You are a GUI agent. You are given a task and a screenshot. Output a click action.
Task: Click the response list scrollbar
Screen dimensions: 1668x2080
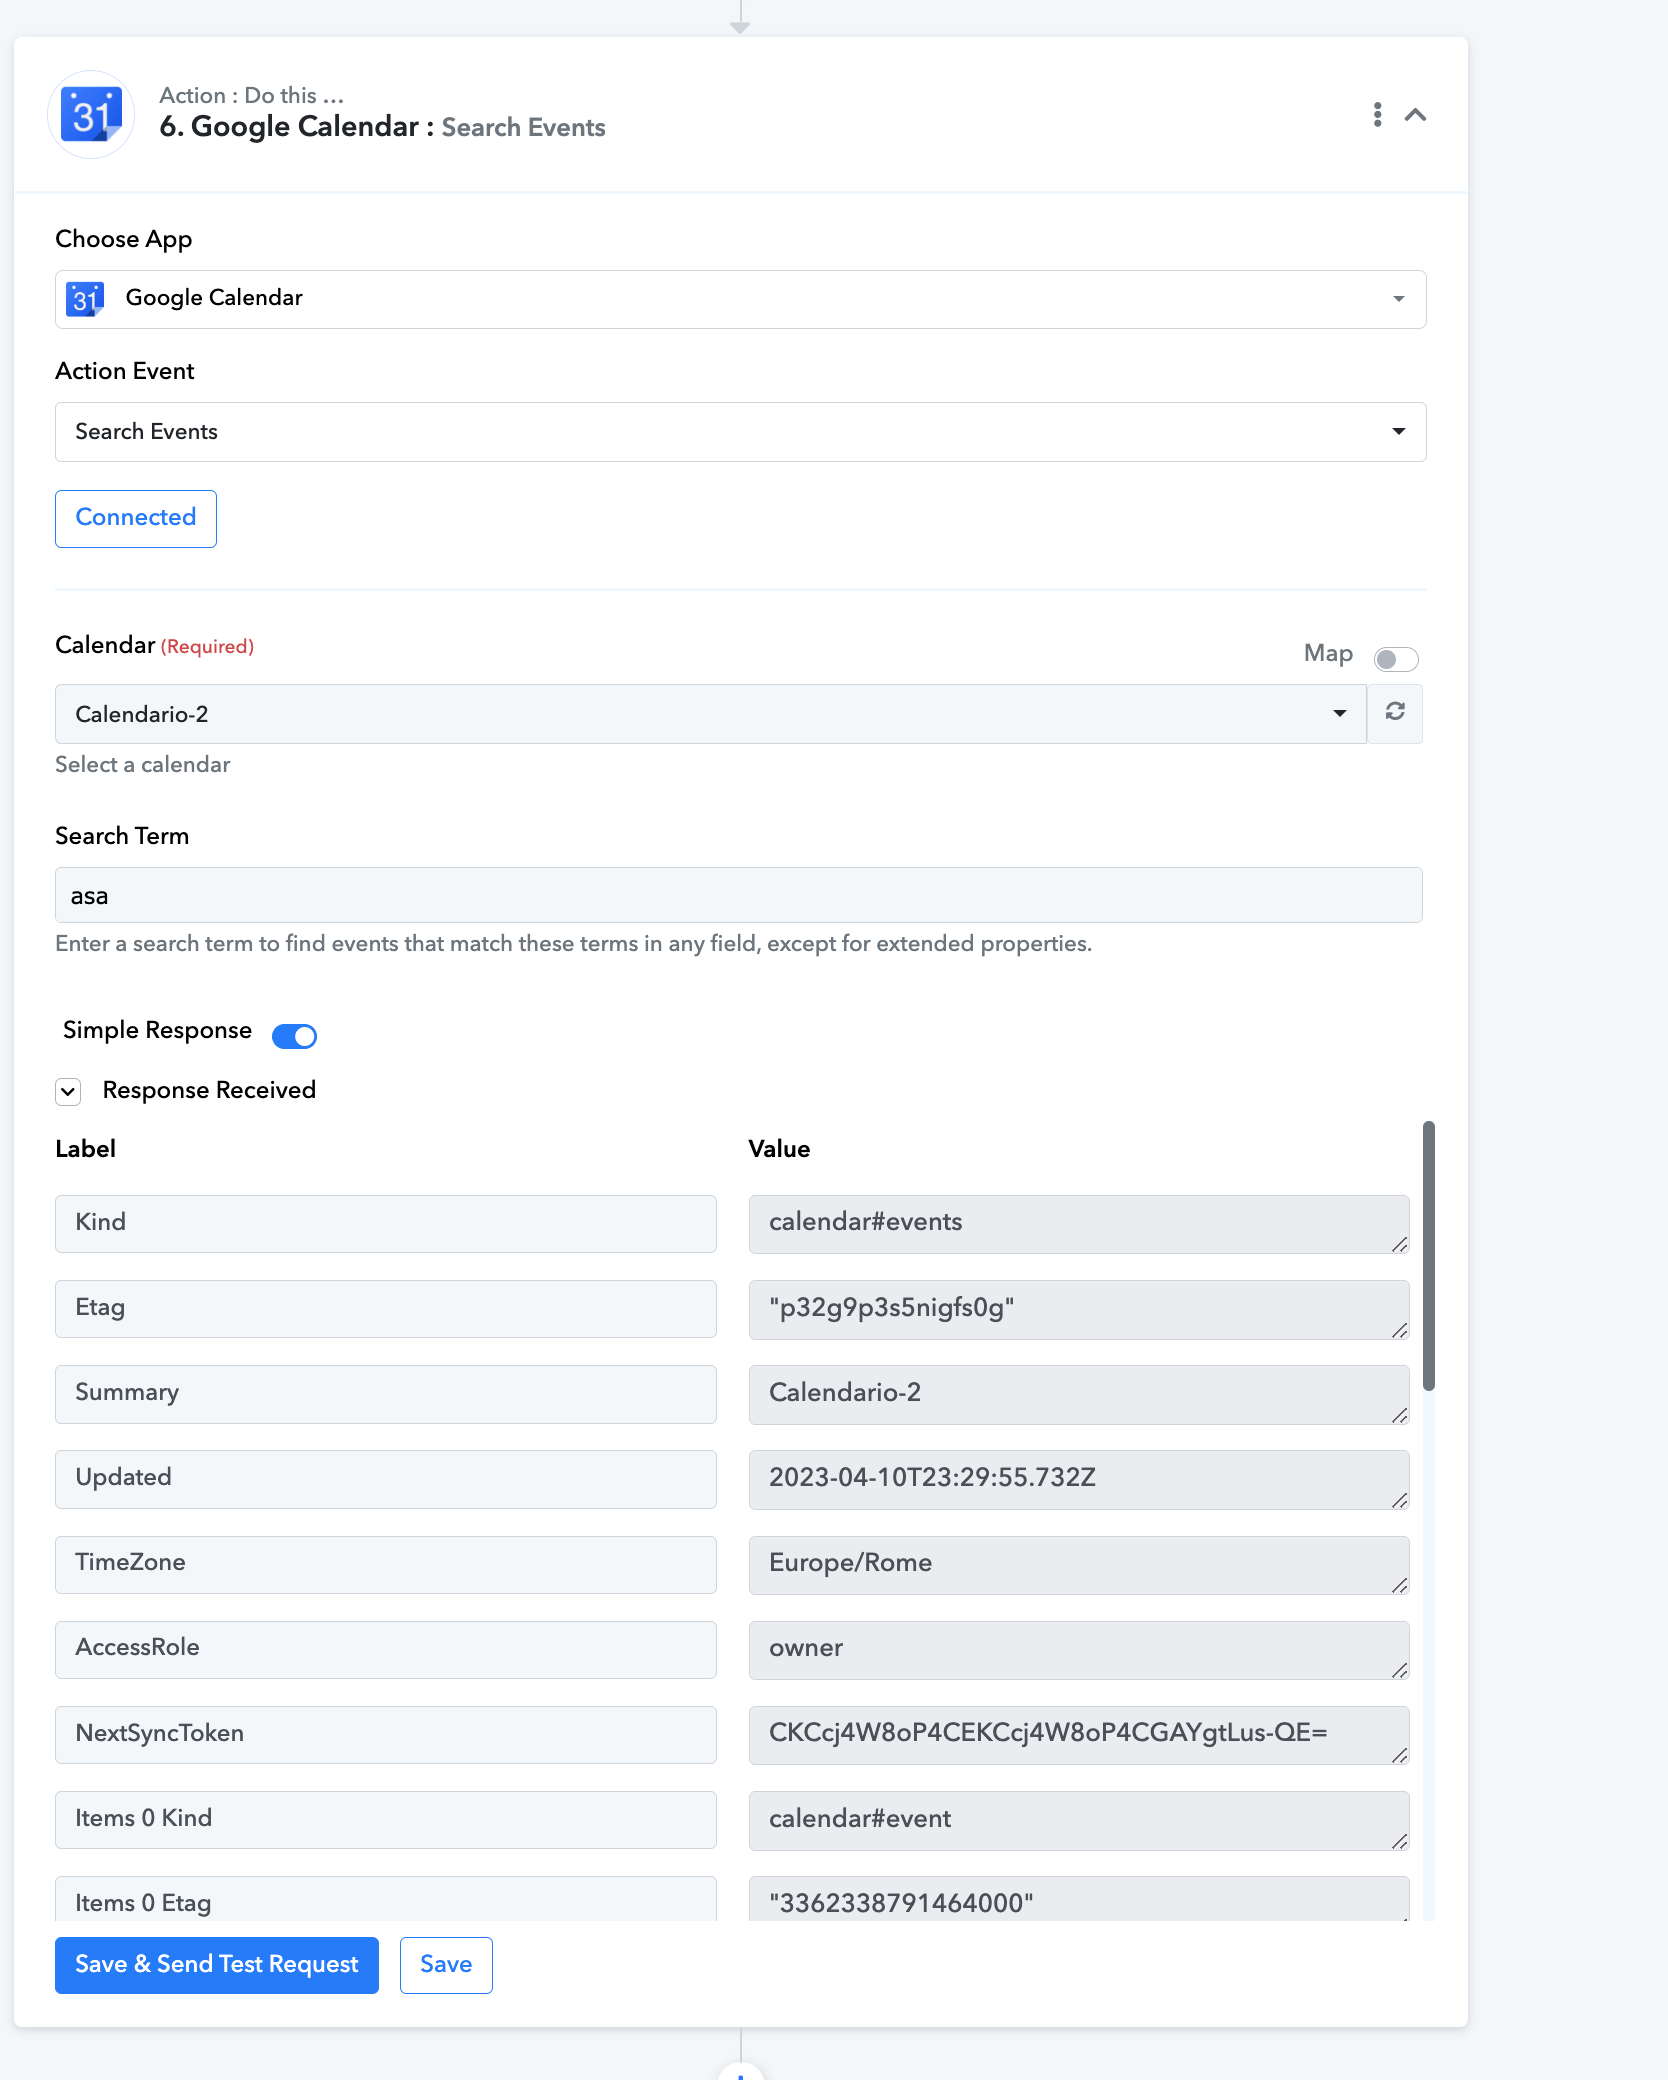[1429, 1255]
